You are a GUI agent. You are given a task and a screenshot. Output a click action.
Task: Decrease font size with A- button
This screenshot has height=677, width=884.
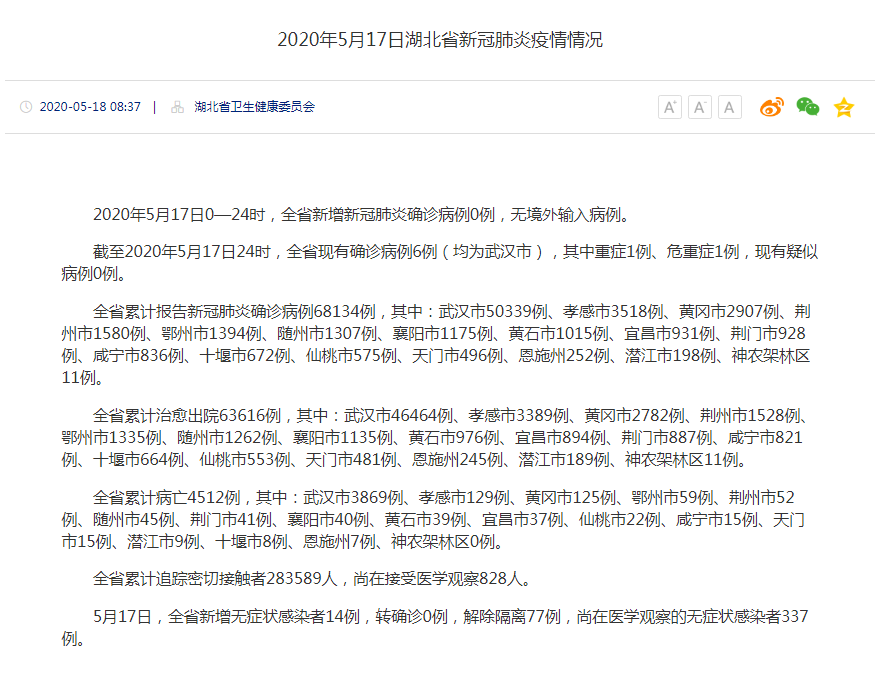click(700, 107)
